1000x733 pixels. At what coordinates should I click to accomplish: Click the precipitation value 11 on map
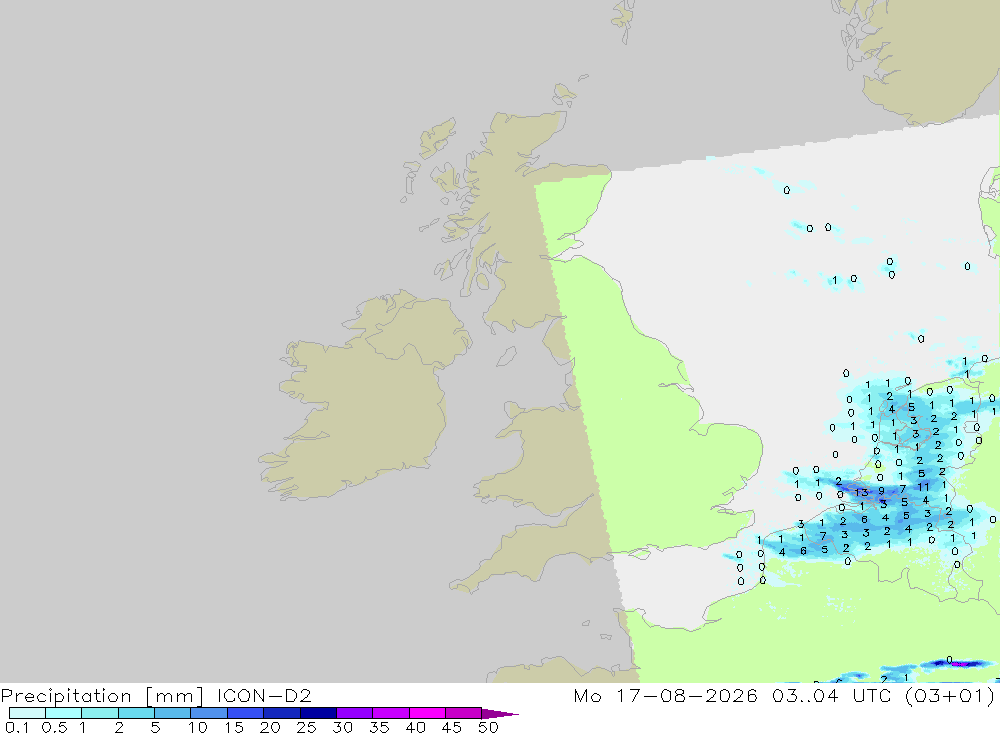[x=923, y=487]
